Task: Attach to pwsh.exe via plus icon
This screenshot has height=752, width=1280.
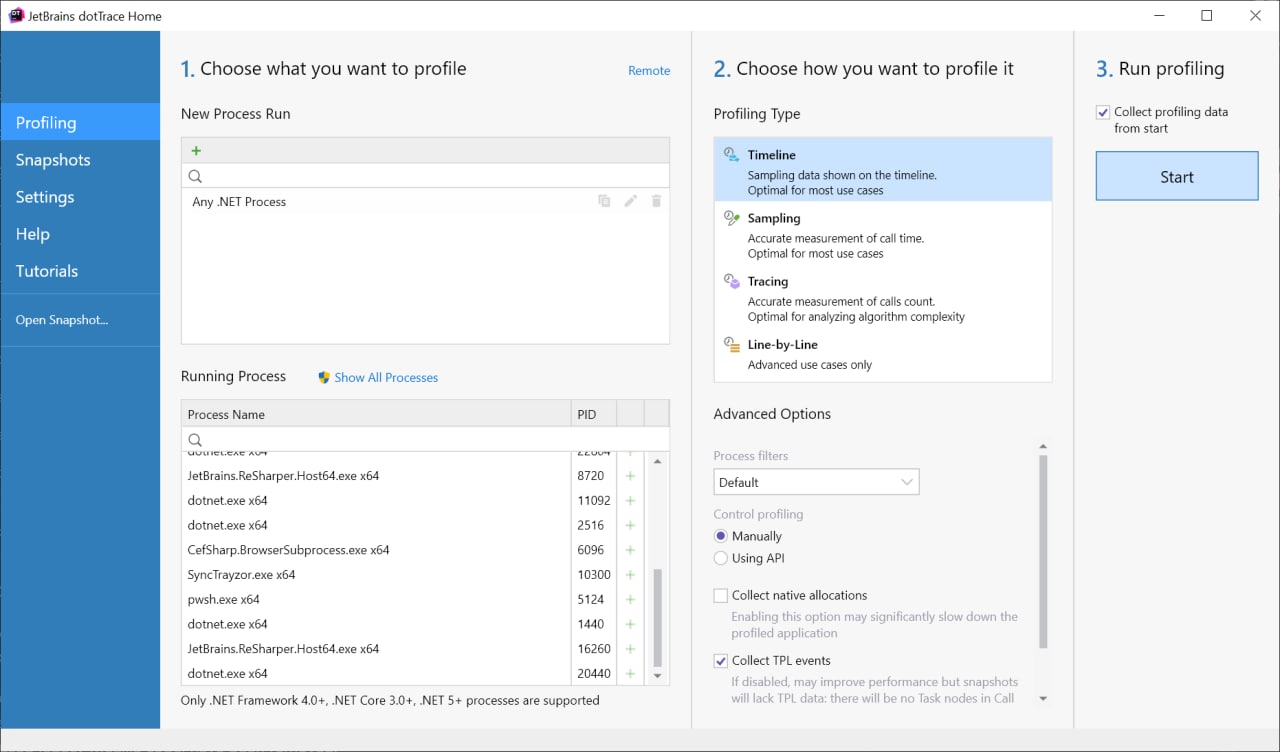Action: point(630,600)
